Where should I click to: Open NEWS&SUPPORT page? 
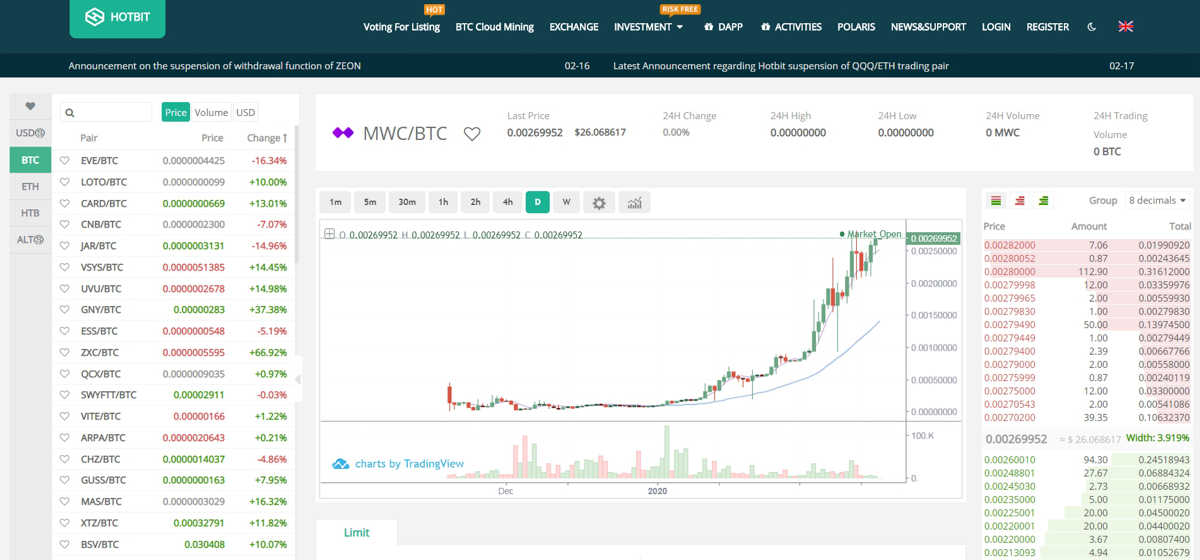929,27
